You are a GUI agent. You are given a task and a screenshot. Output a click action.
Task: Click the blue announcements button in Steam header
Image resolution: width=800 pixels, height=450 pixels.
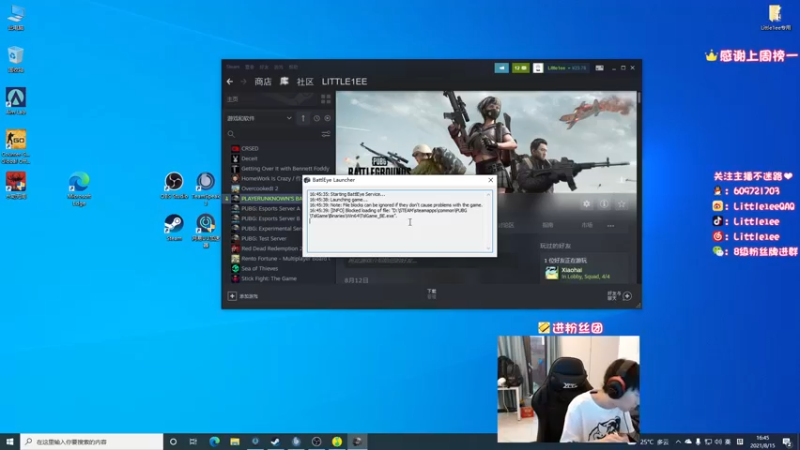[502, 68]
